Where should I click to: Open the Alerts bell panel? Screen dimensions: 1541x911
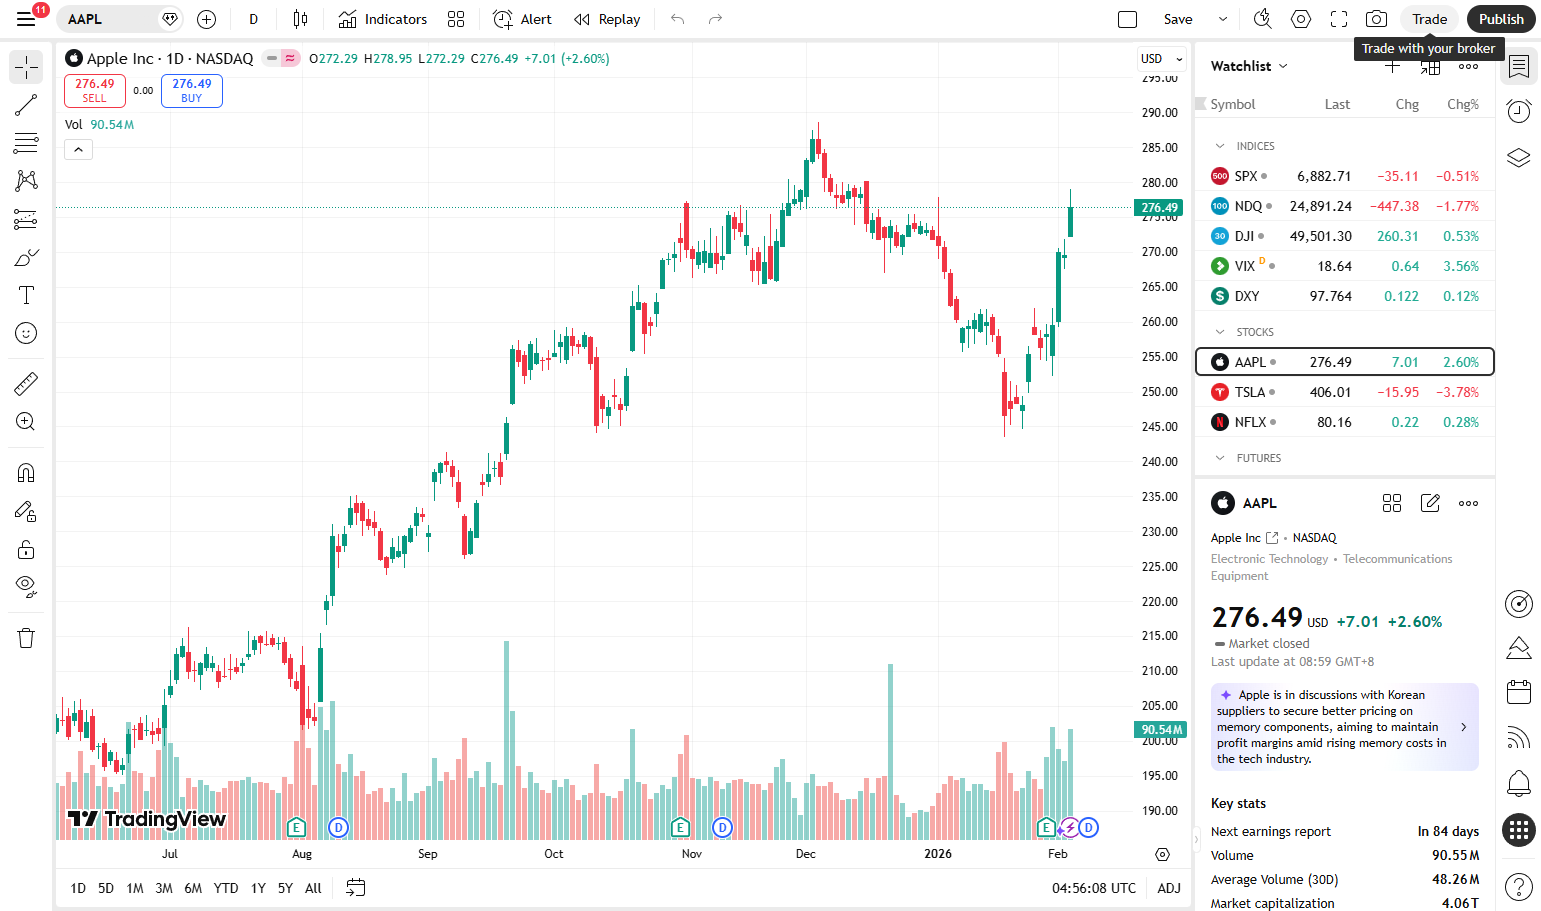(1519, 782)
